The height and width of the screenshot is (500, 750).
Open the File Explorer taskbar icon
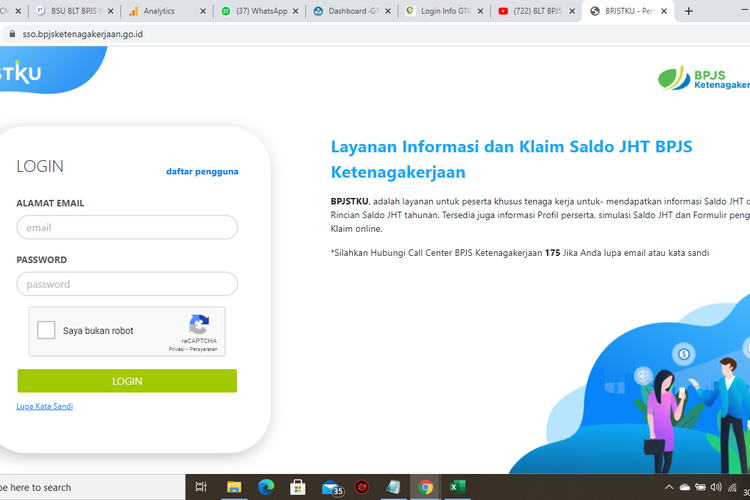tap(234, 487)
